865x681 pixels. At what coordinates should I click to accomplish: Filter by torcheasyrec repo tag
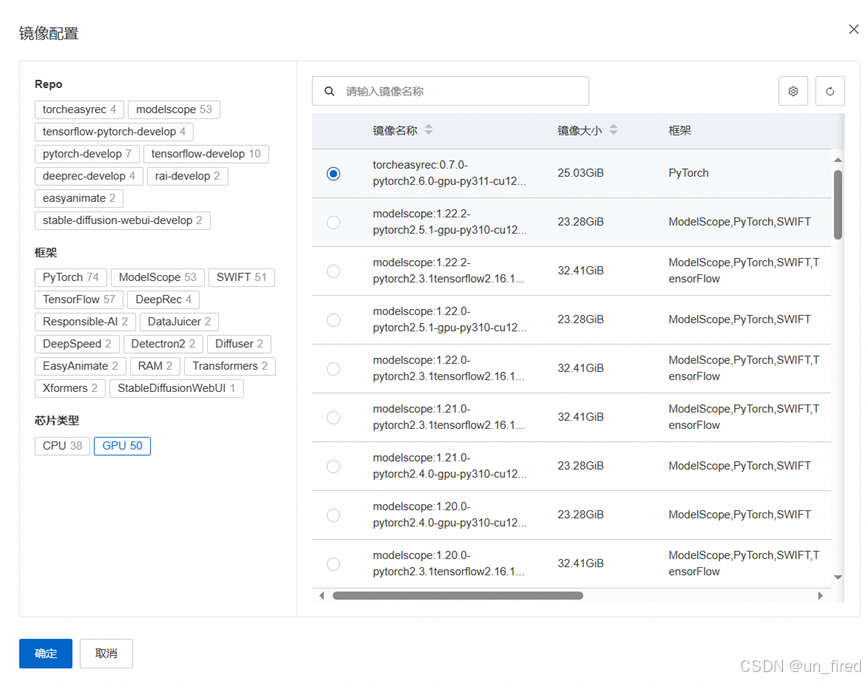point(79,109)
